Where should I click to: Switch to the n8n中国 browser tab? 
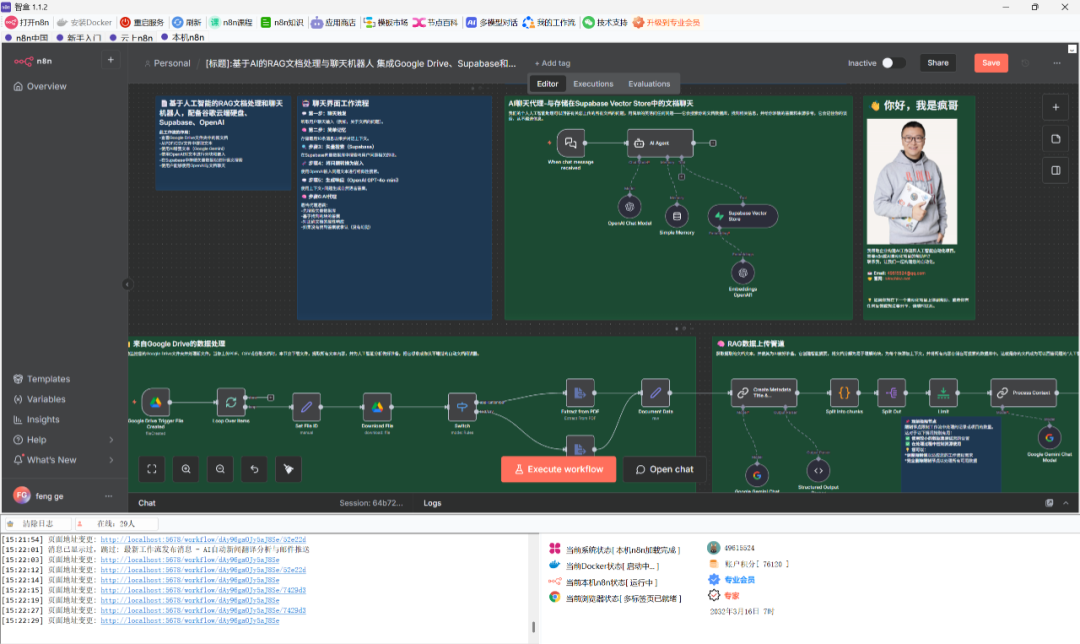[x=27, y=37]
